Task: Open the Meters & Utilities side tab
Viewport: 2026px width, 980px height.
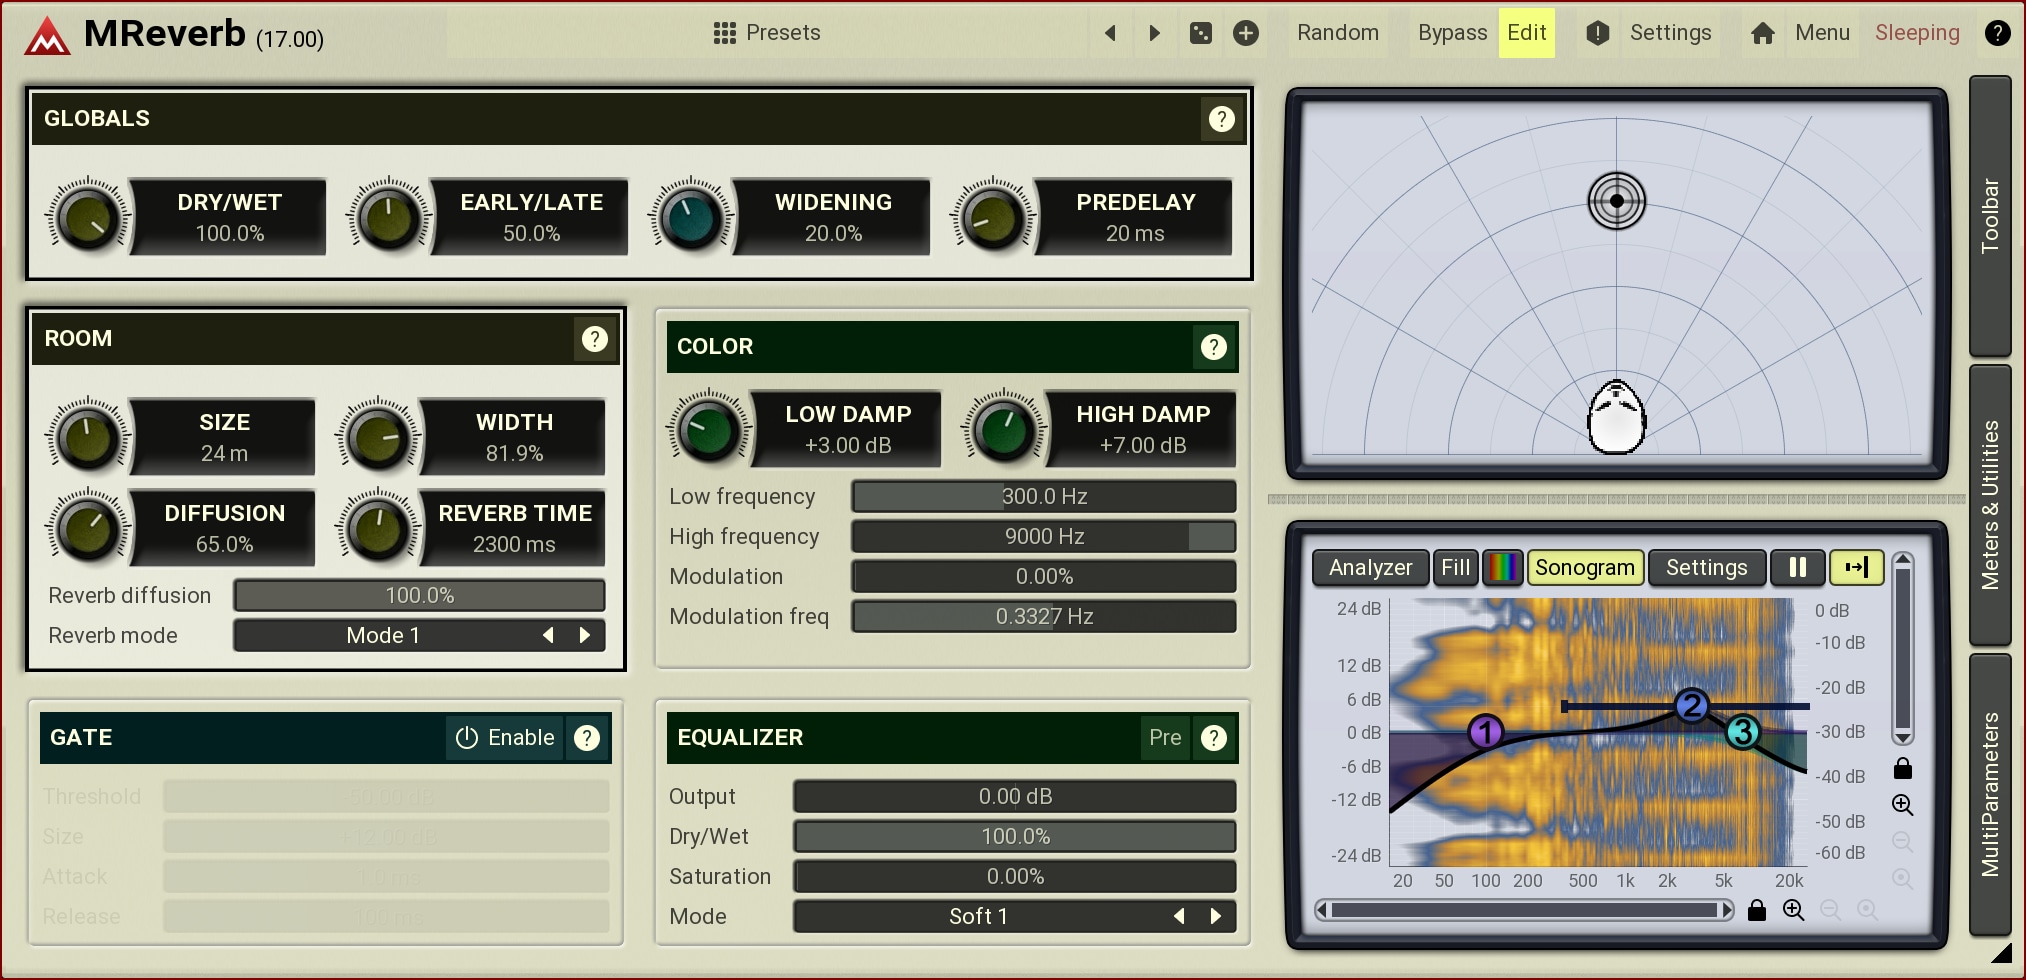Action: (1990, 505)
